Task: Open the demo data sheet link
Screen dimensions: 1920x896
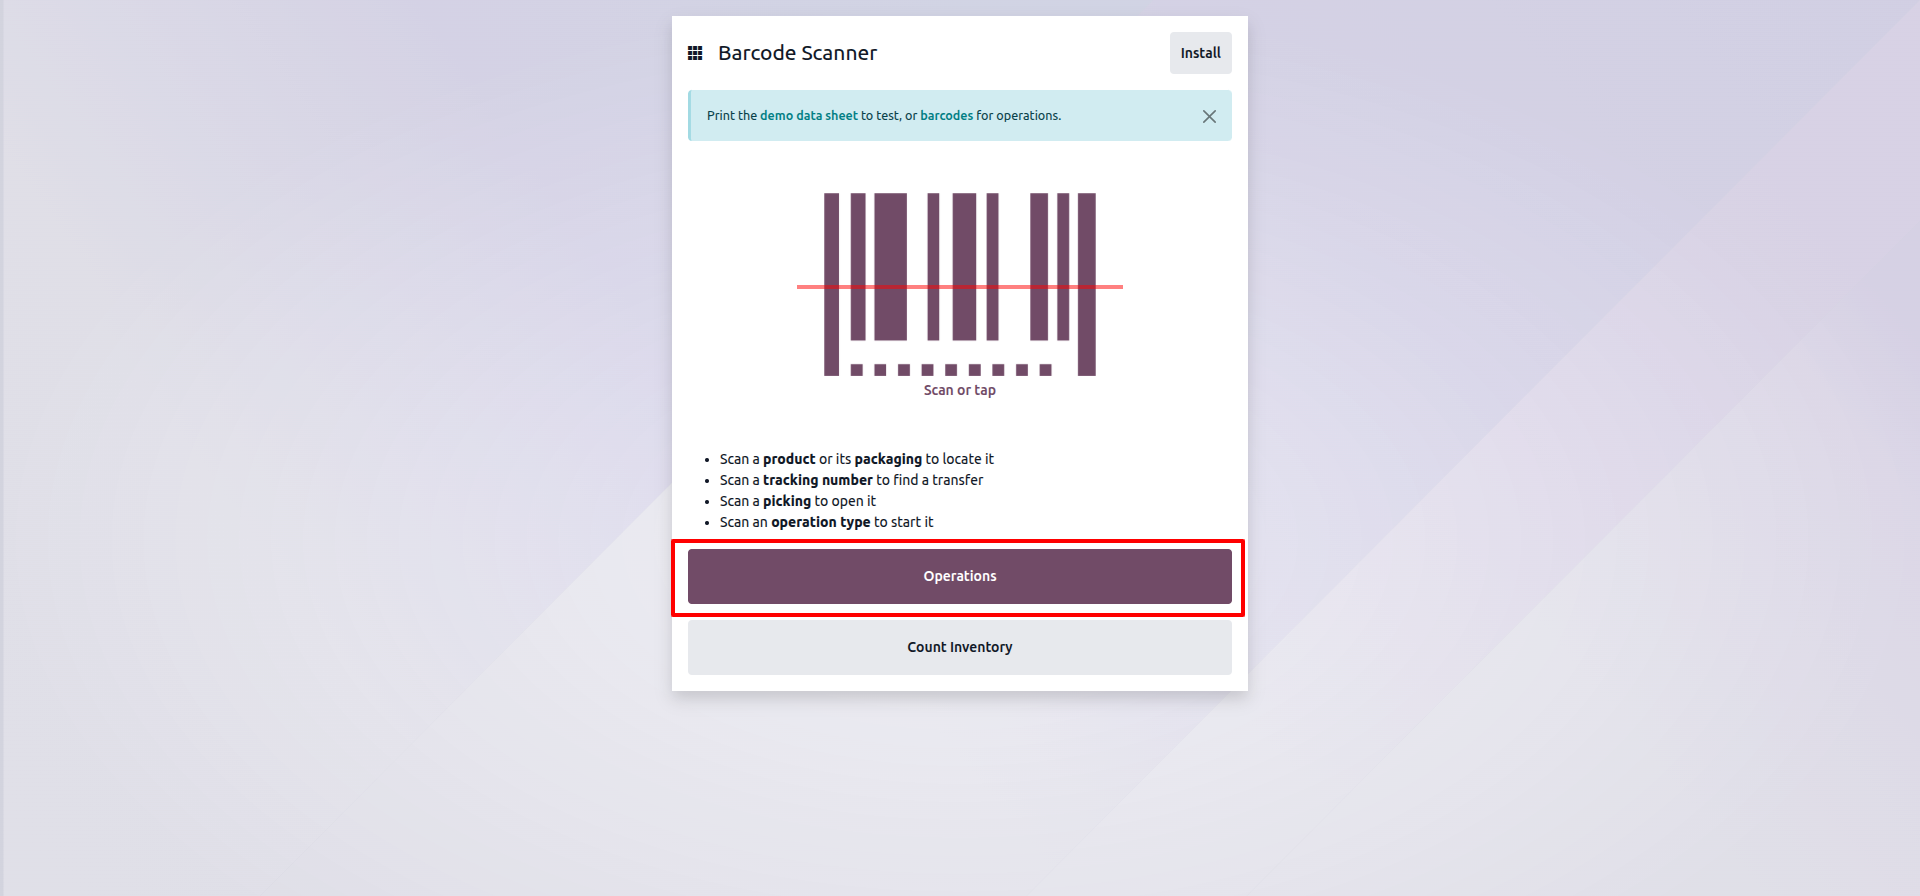Action: point(808,116)
